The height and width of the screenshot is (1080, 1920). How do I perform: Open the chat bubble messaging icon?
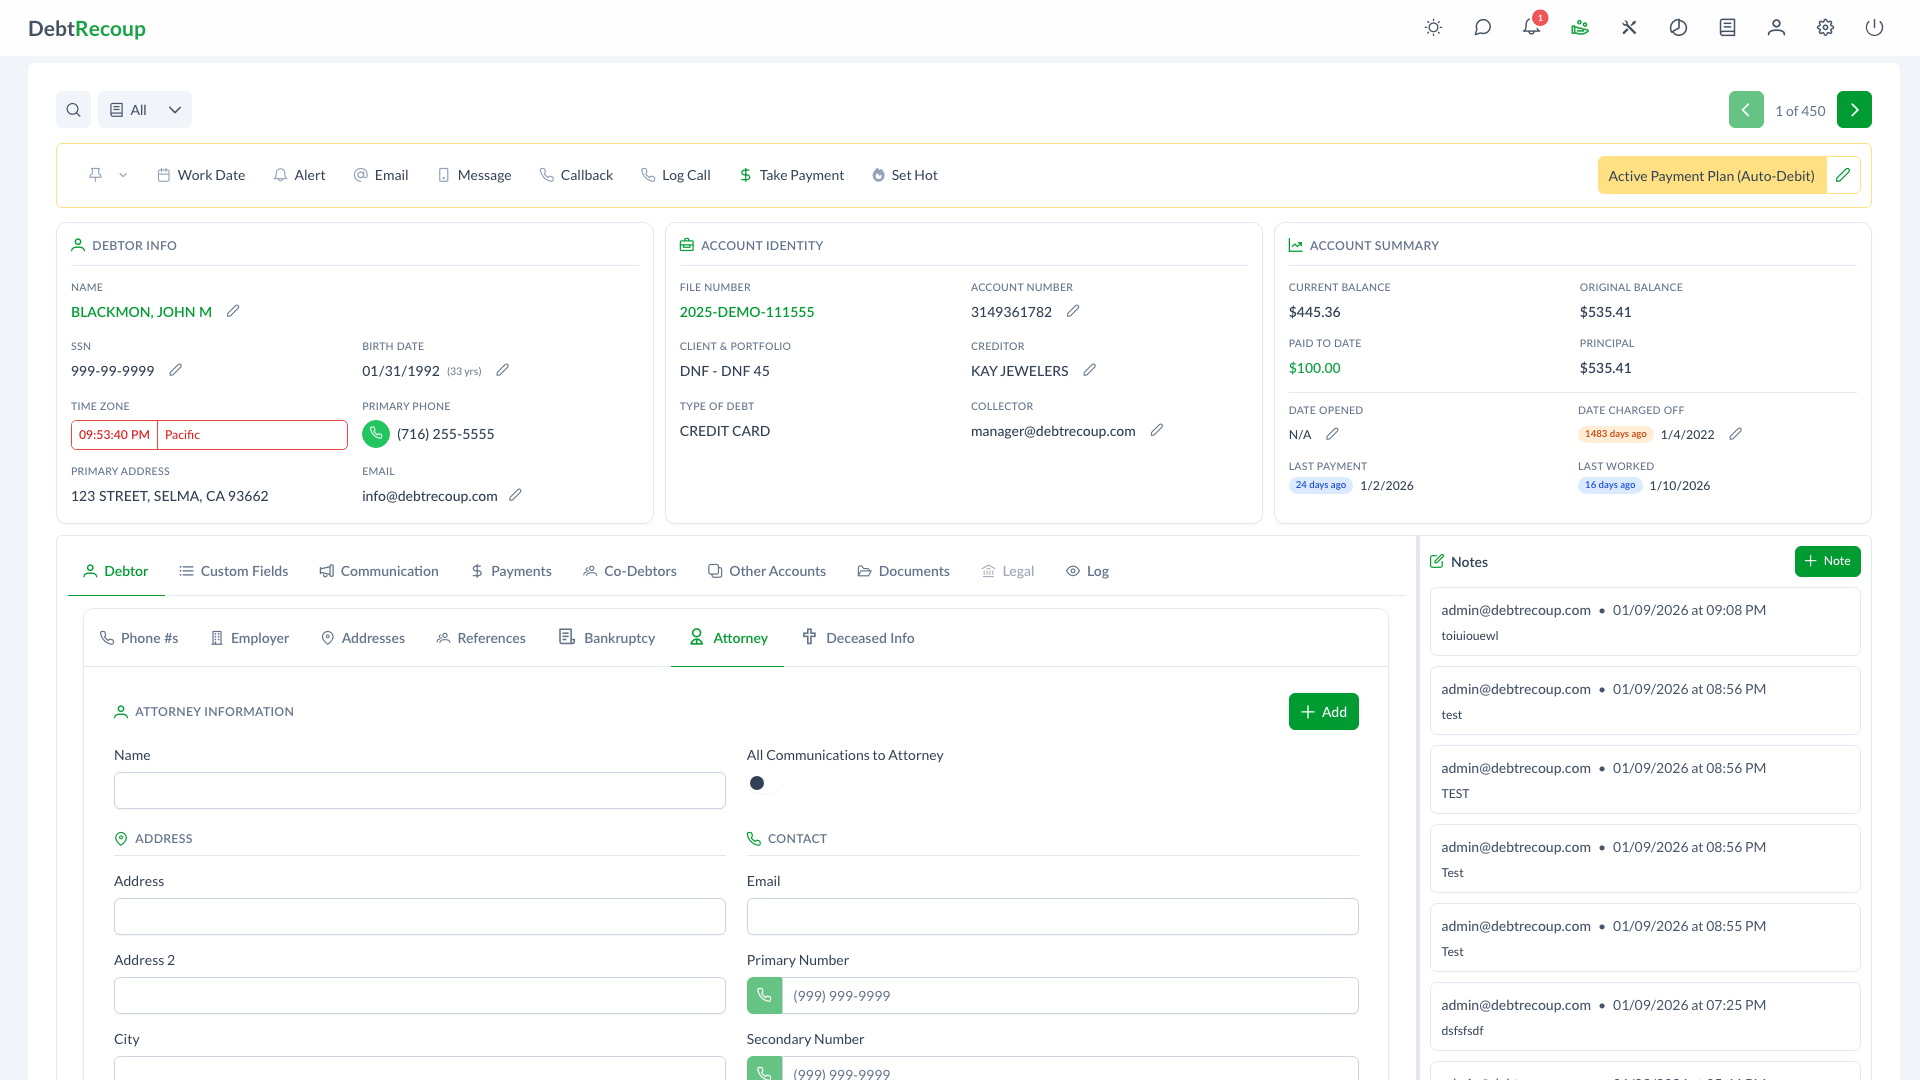[1482, 28]
